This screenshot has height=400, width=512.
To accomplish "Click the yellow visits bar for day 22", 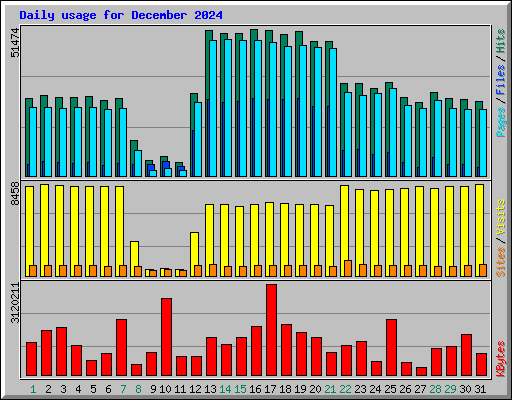I will [344, 231].
